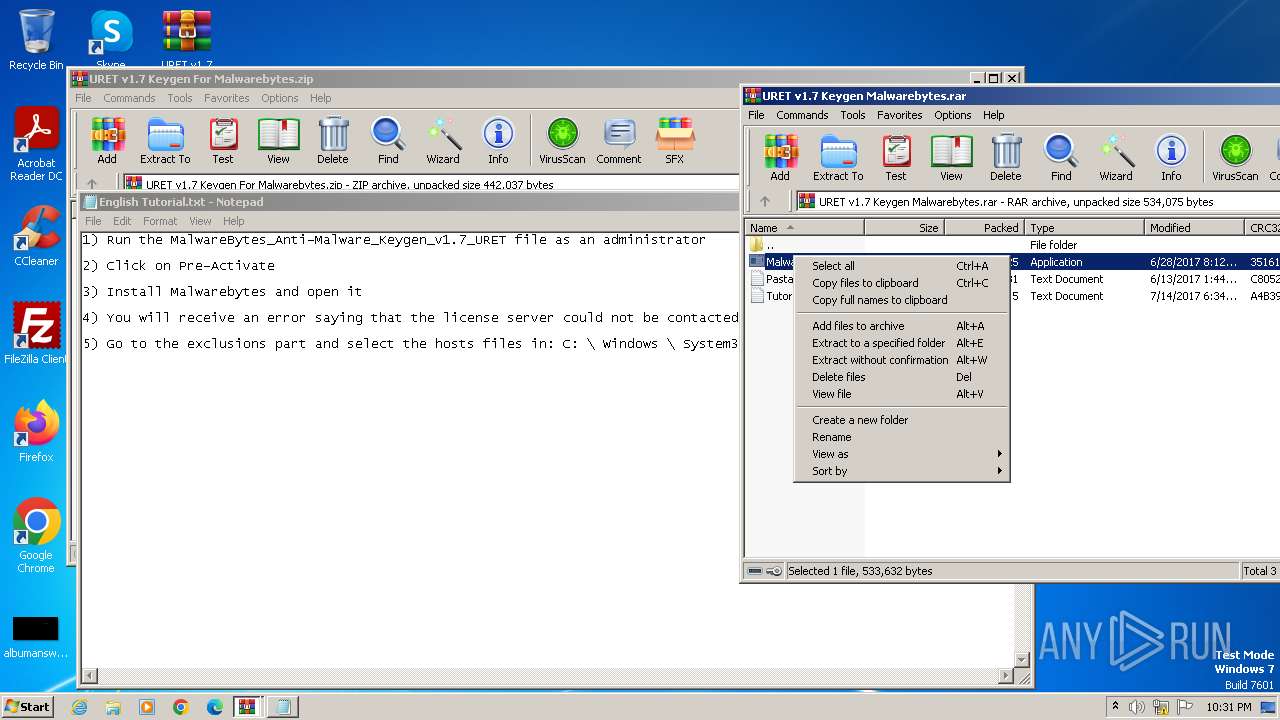Click the Notepad vertical scrollbar down arrow
Screen dimensions: 1280x720
[x=1022, y=659]
